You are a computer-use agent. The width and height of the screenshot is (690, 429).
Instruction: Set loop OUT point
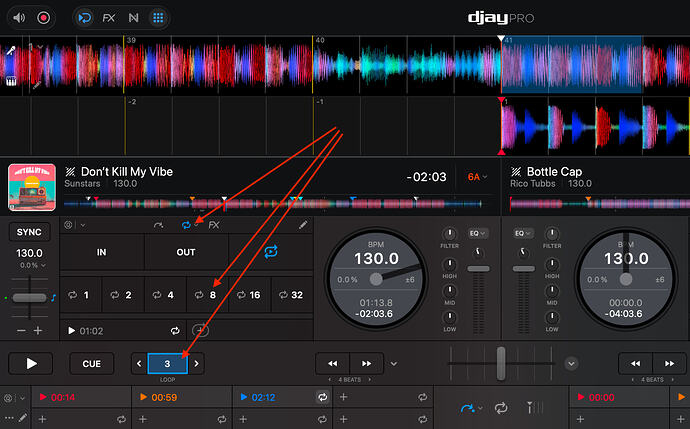[x=186, y=252]
